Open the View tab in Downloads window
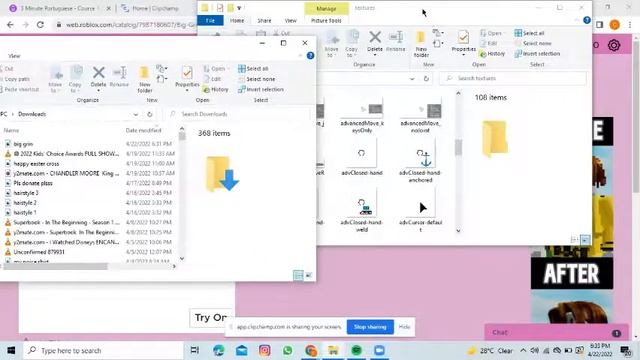640x360 pixels. (x=14, y=56)
